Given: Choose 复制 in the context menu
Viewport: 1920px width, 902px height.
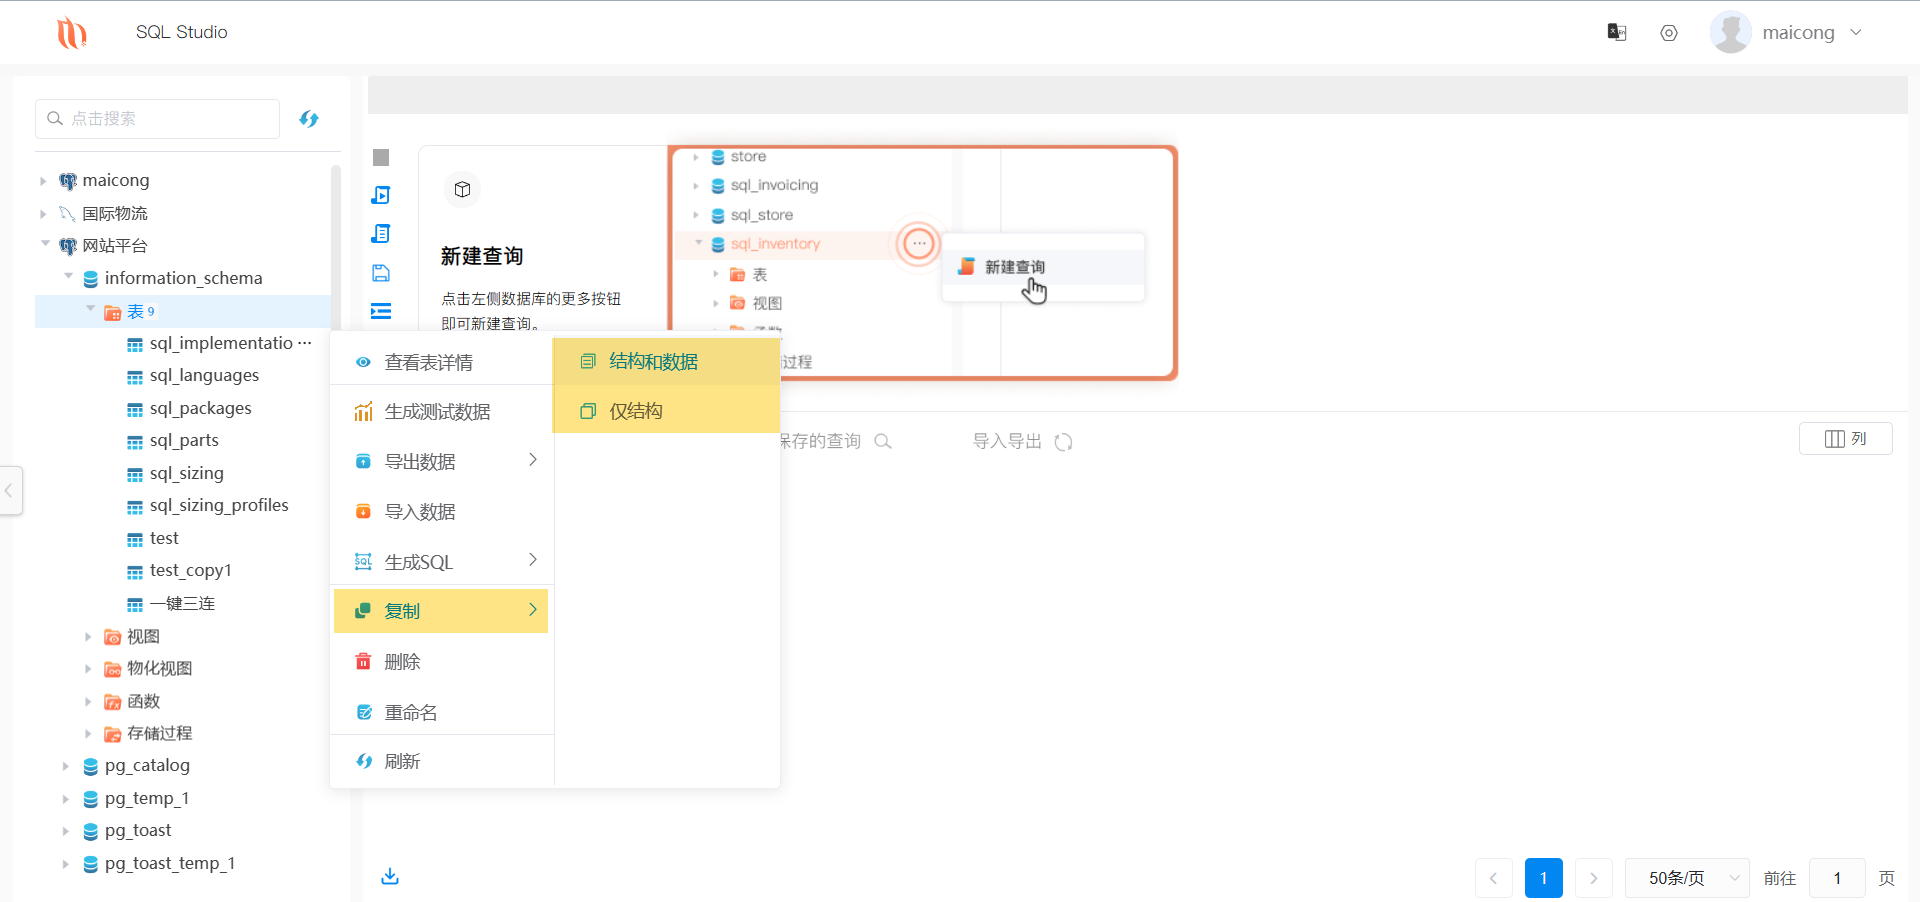Looking at the screenshot, I should (441, 610).
